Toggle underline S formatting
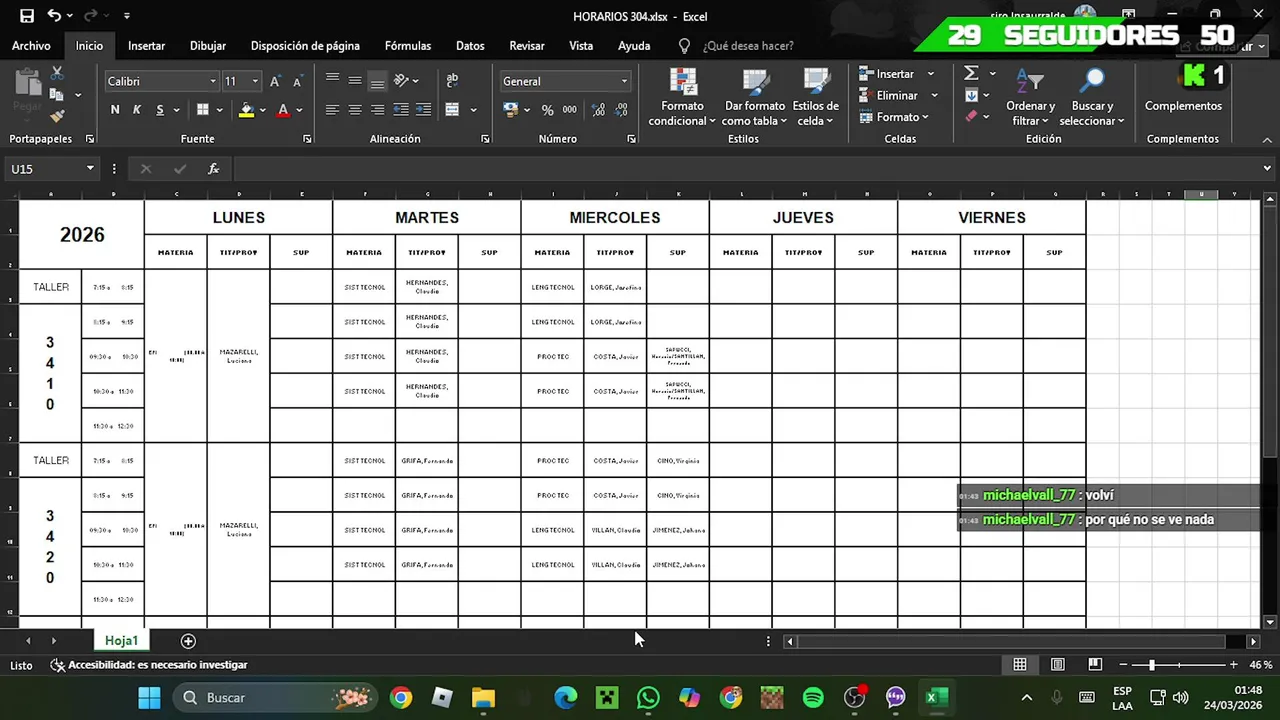1280x720 pixels. pyautogui.click(x=160, y=110)
